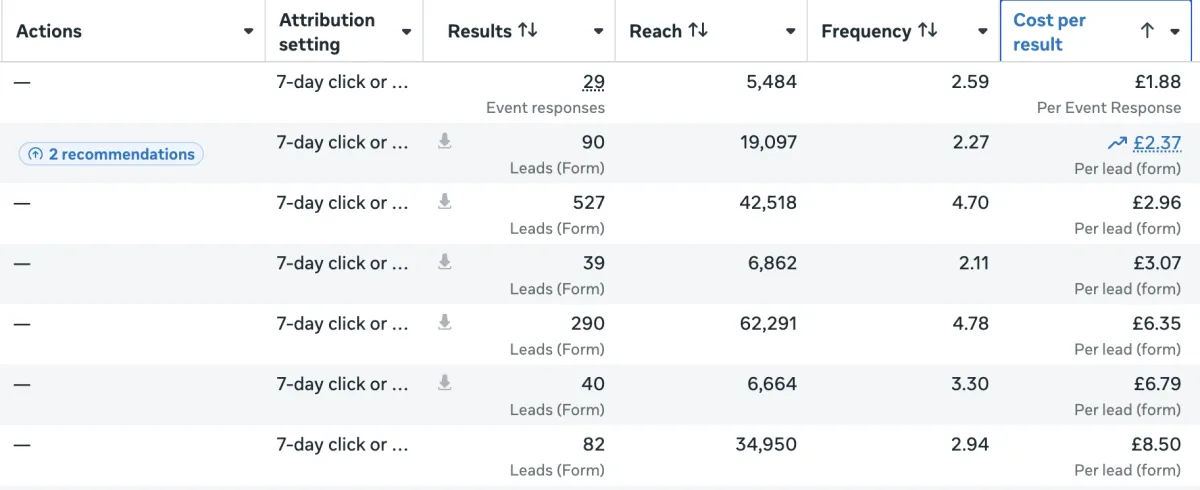Open the Attribution setting column dropdown
This screenshot has height=490, width=1200.
click(406, 31)
